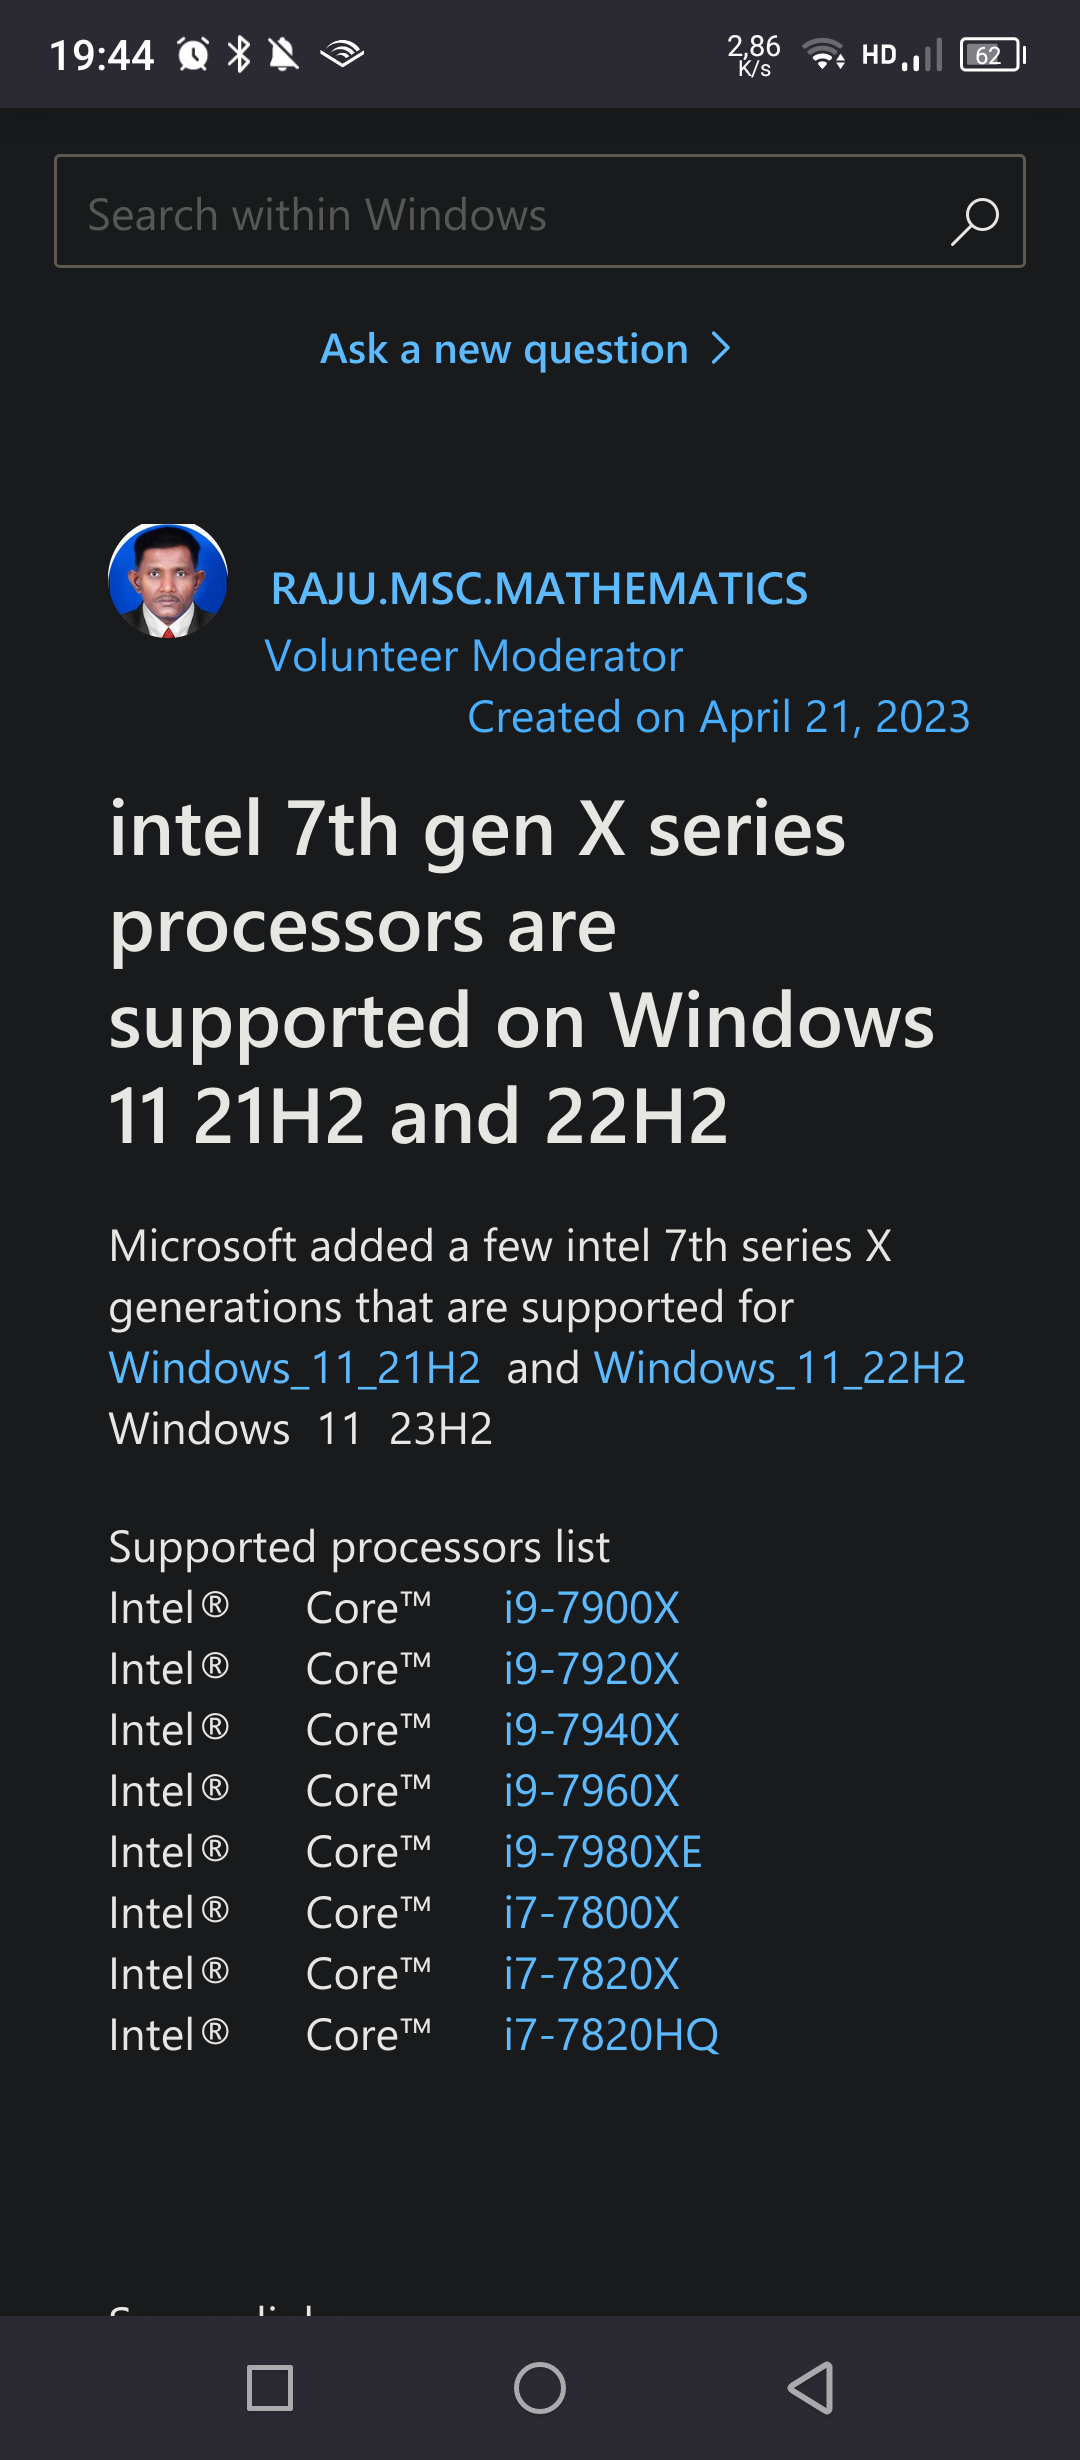Open the Windows_11_21H2 link
Image resolution: width=1080 pixels, height=2460 pixels.
pyautogui.click(x=295, y=1368)
